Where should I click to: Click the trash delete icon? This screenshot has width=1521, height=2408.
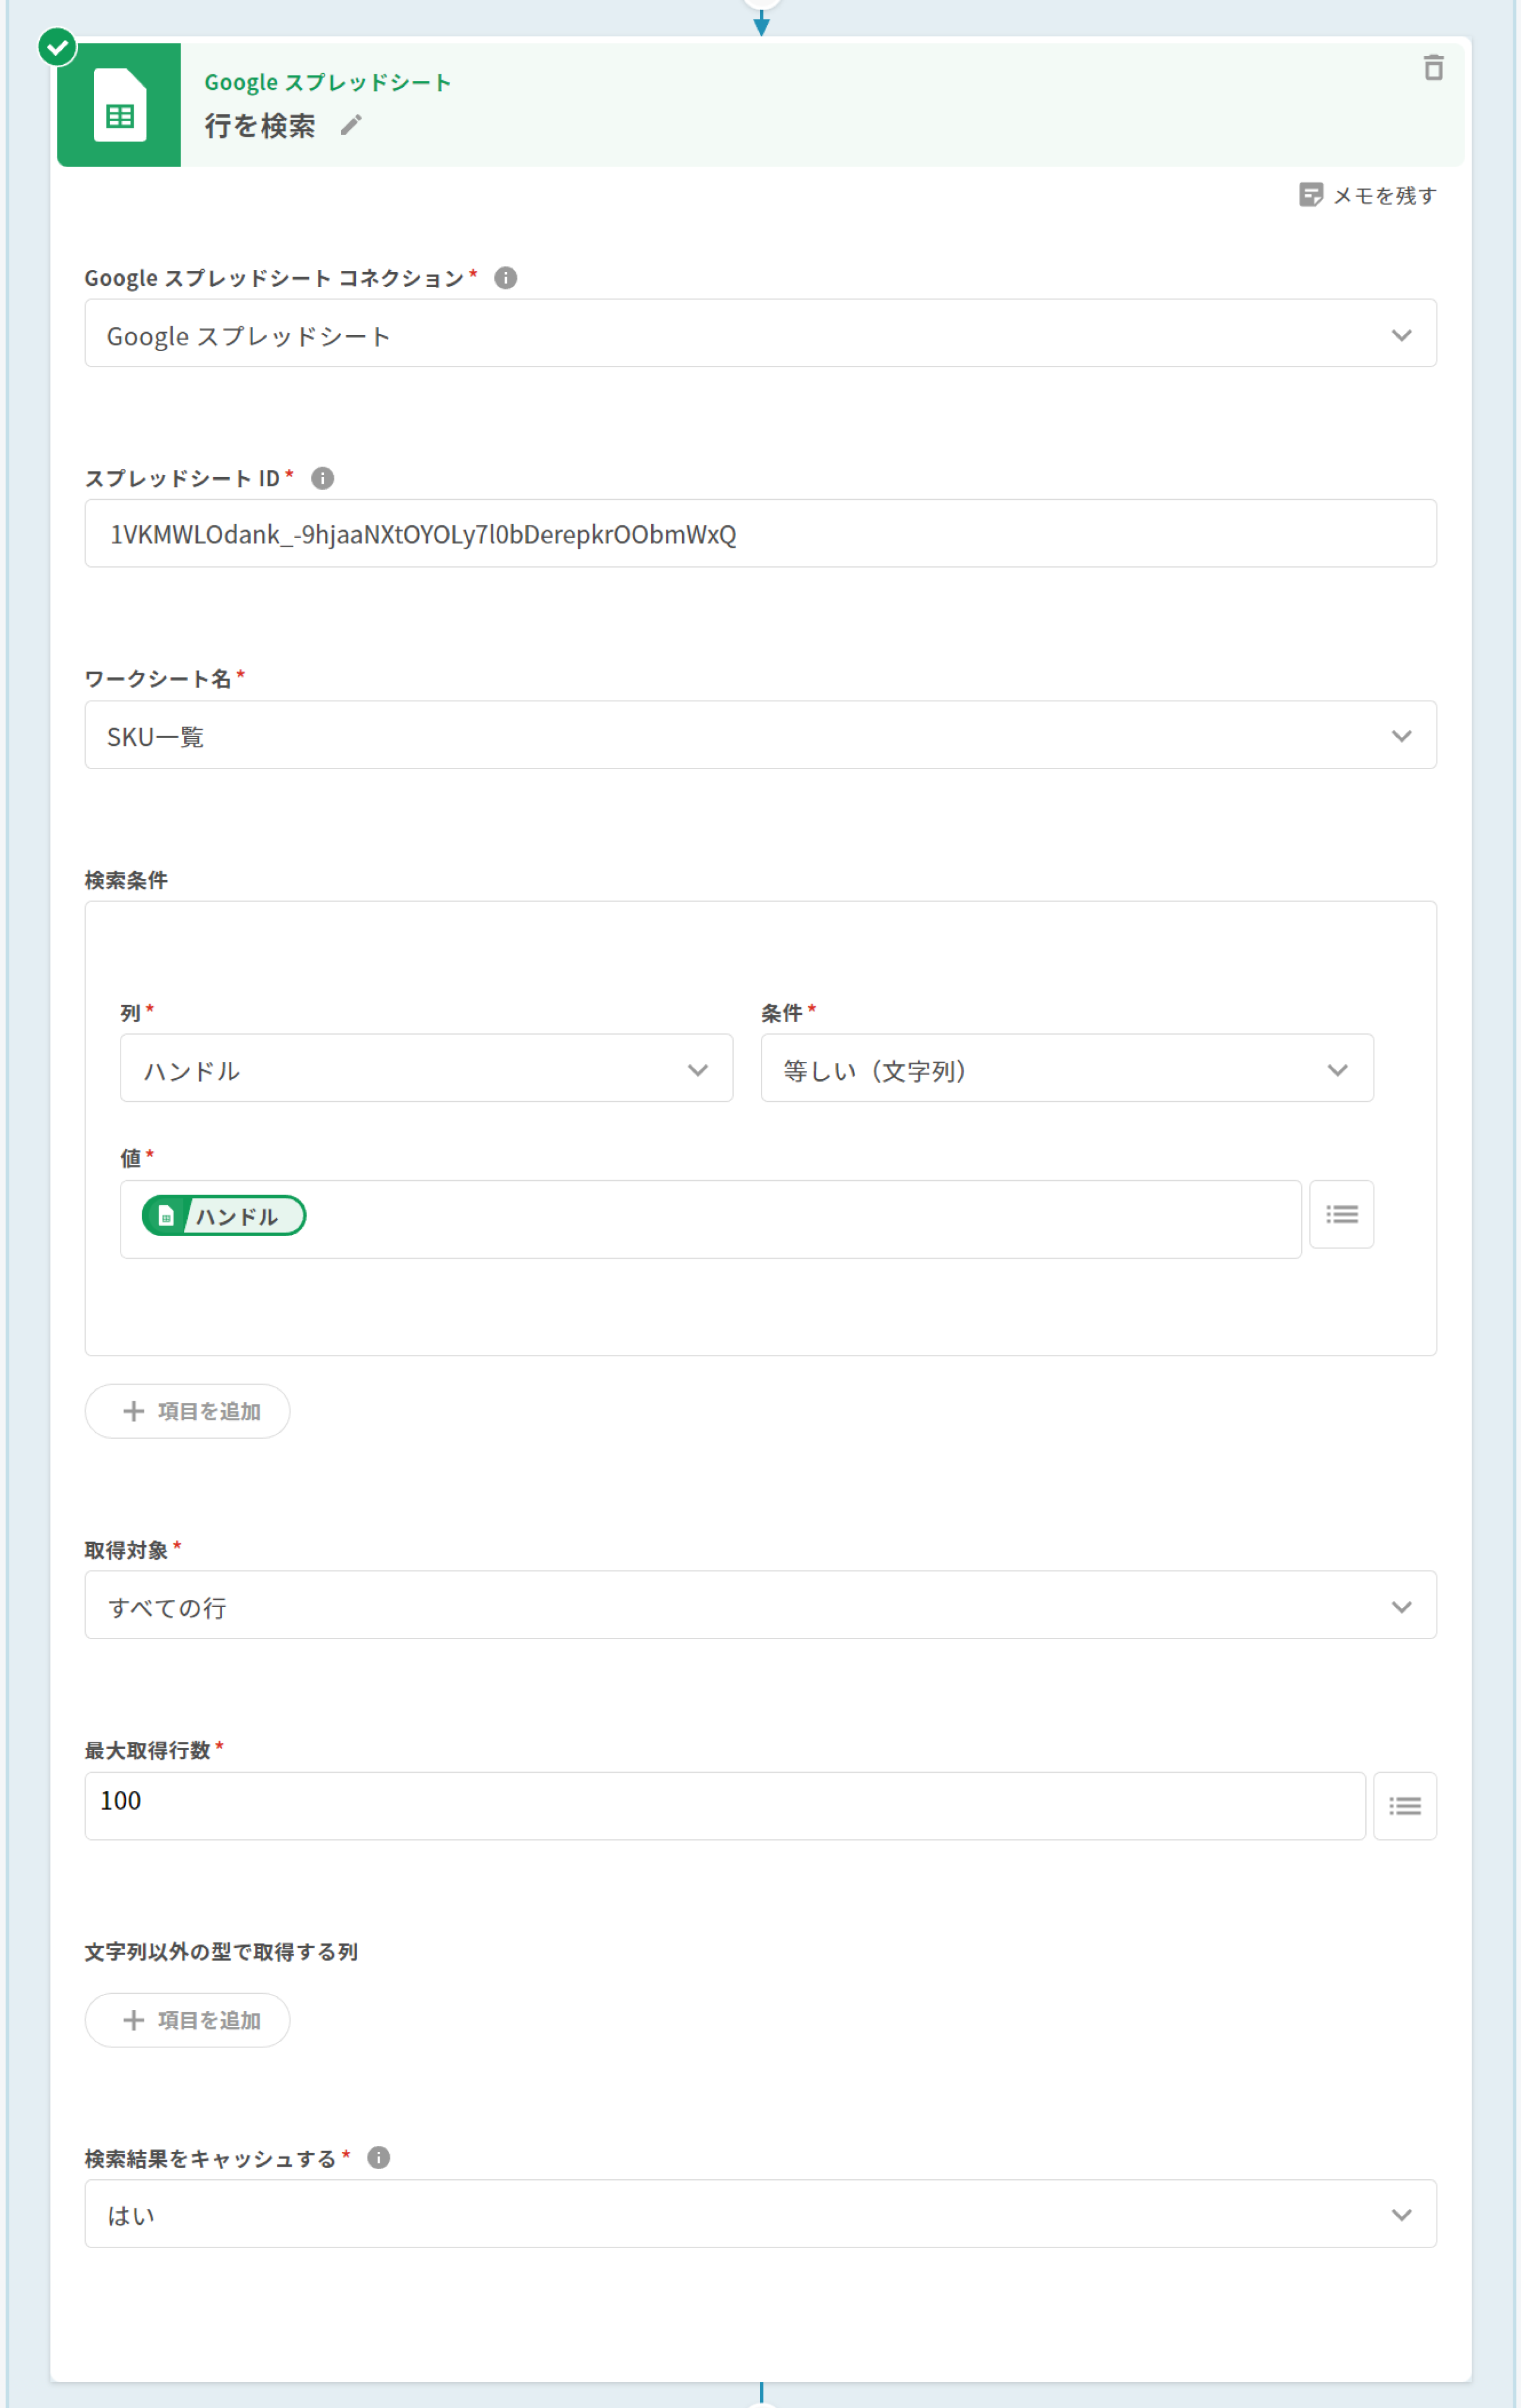pos(1433,68)
